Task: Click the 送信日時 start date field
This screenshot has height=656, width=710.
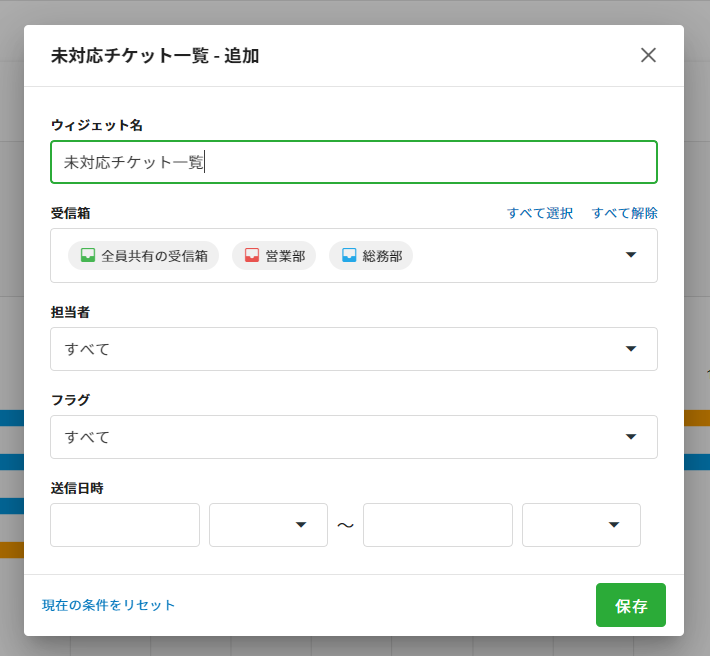Action: tap(125, 525)
